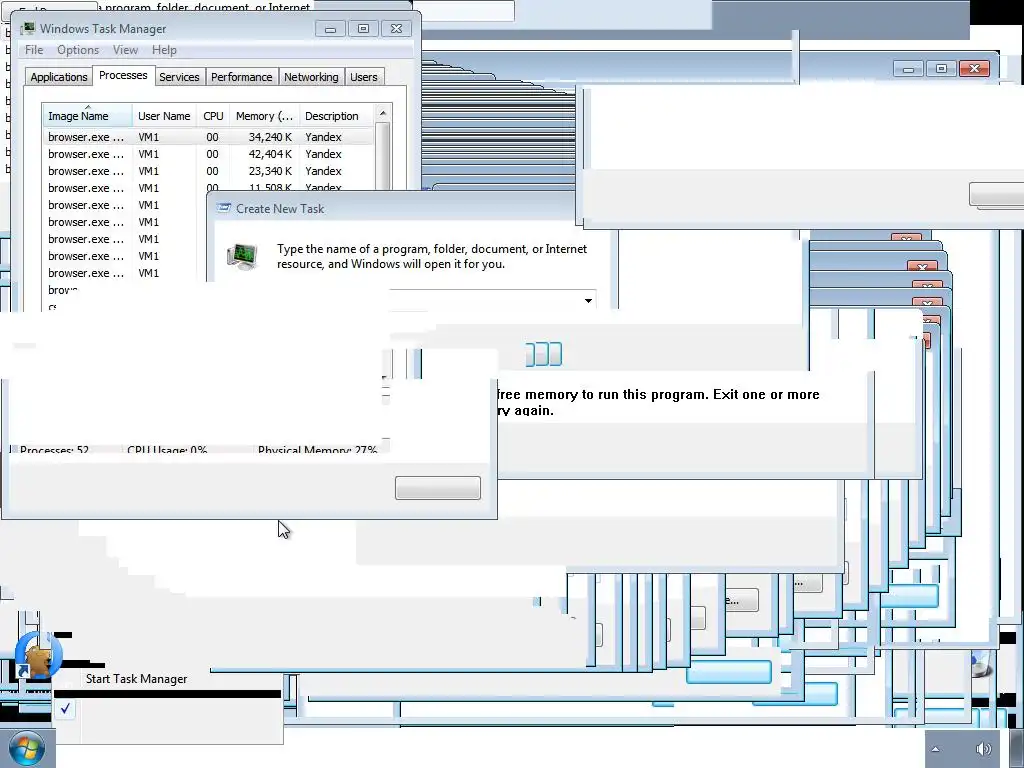Sort by the Description column header

(336, 116)
